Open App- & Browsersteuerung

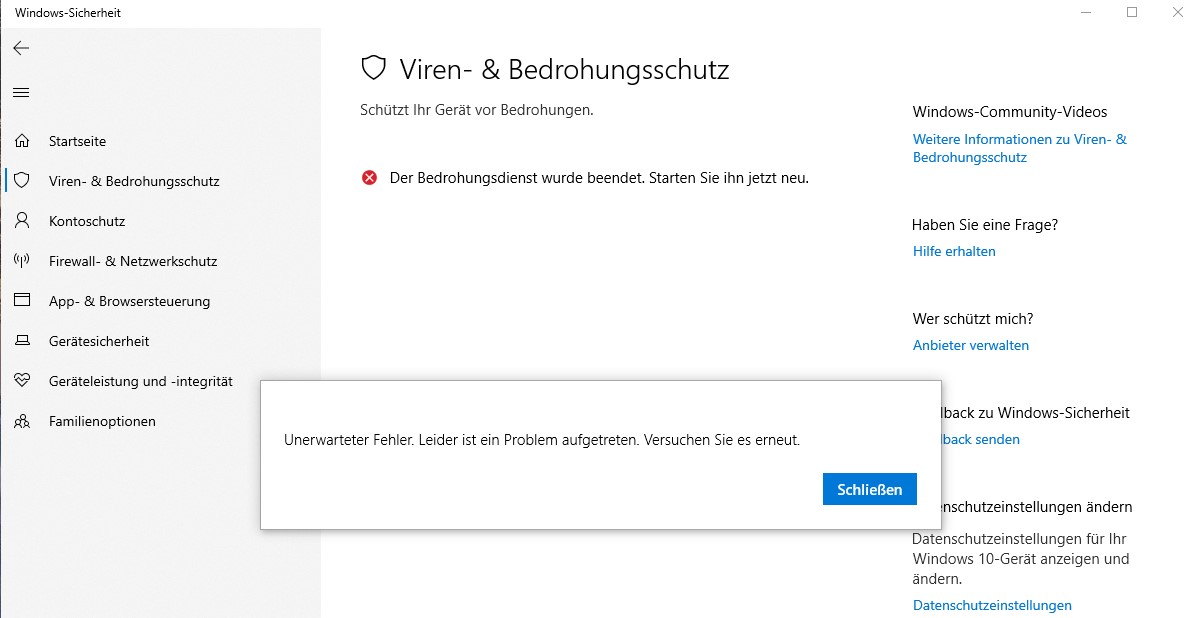tap(130, 302)
